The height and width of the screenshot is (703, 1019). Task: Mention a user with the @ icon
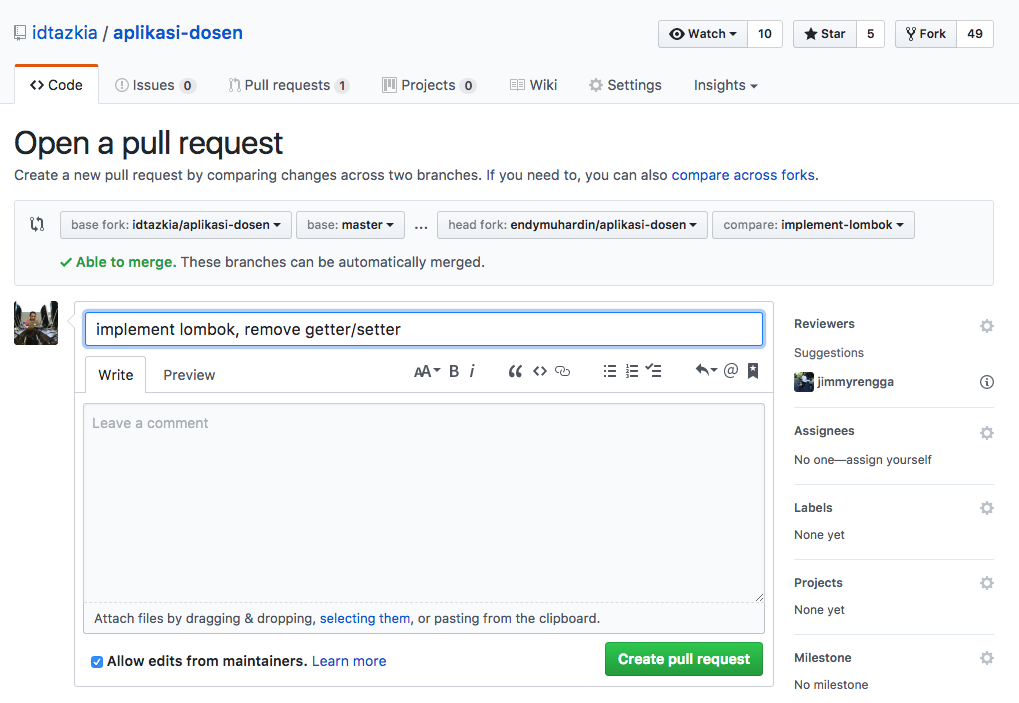(x=731, y=371)
